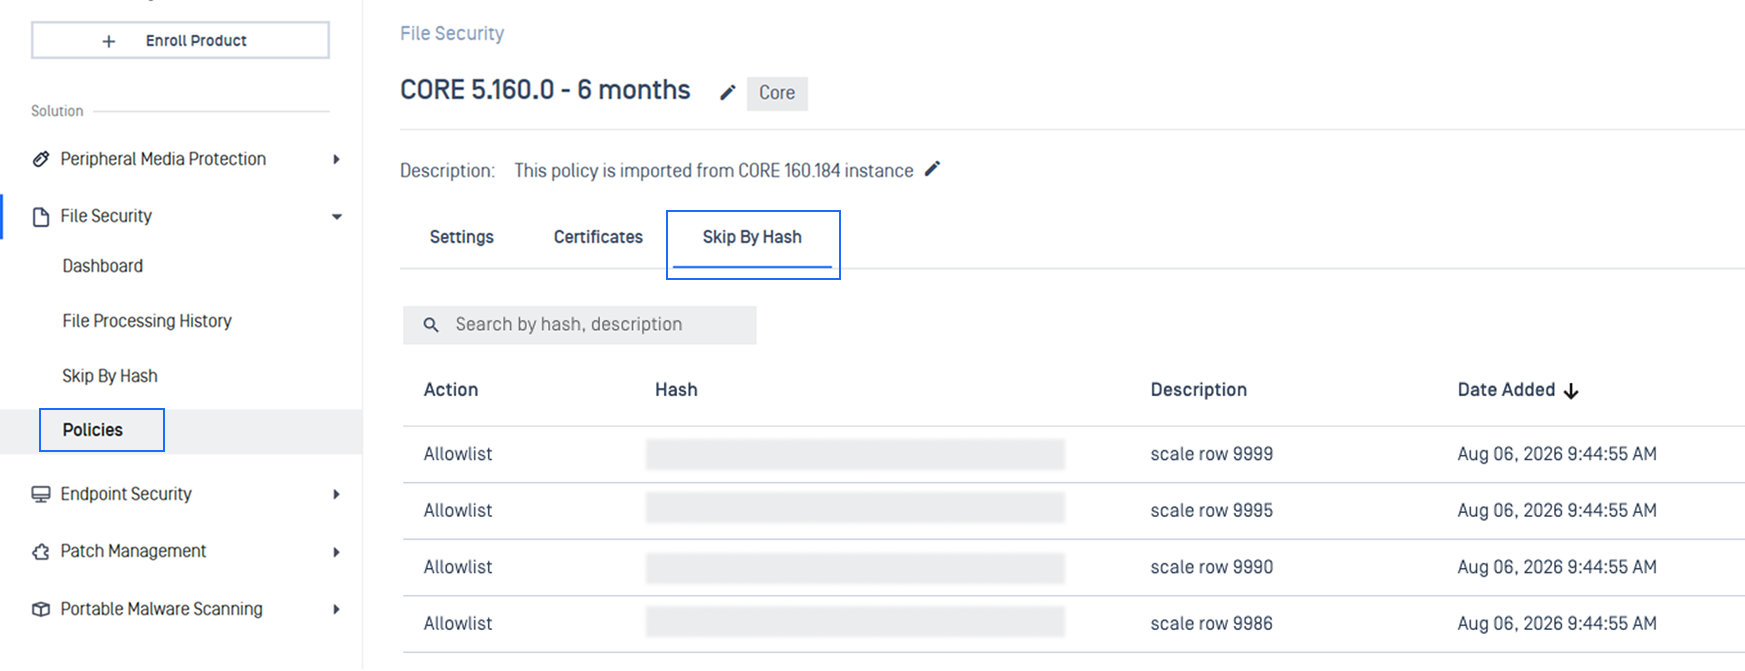The height and width of the screenshot is (671, 1745).
Task: Click the Peripheral Media Protection icon
Action: (41, 159)
